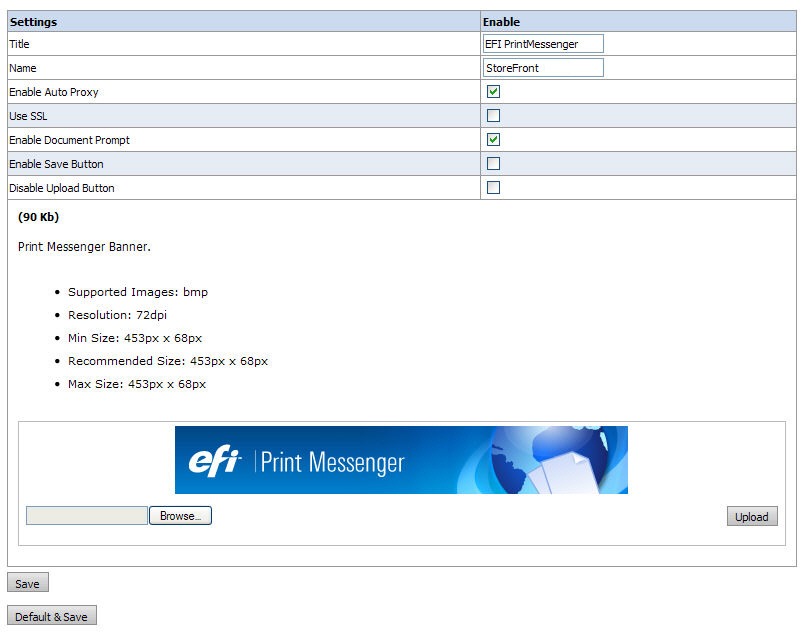804x634 pixels.
Task: Click the Title row label
Action: coord(19,44)
